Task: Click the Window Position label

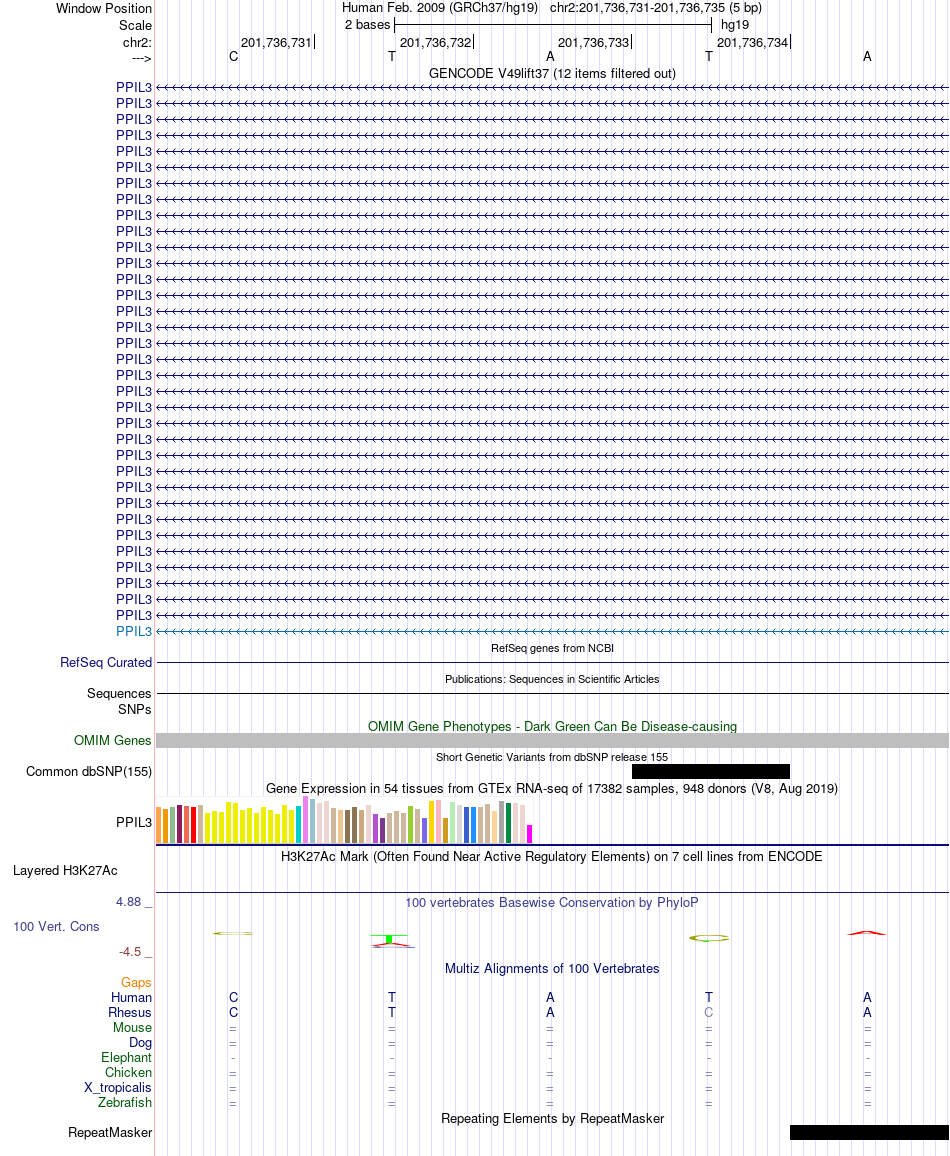Action: point(104,9)
